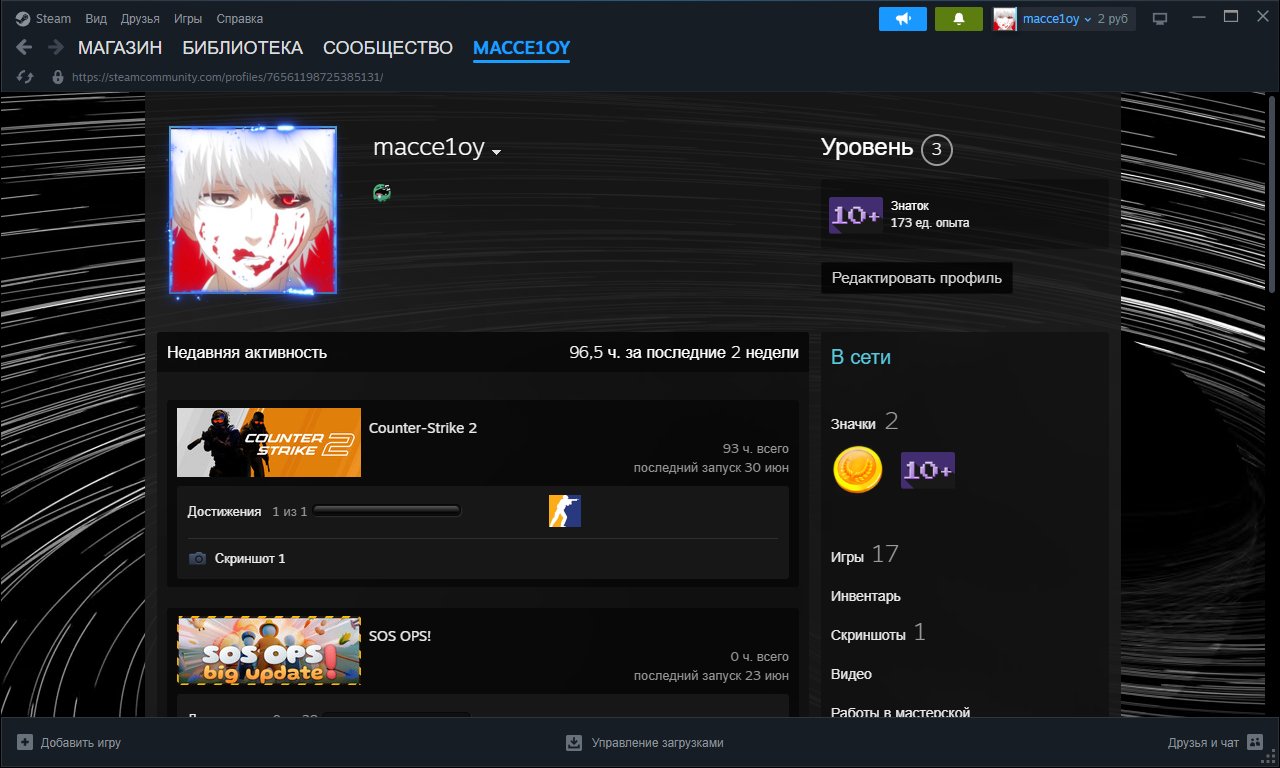Open the Инвентарь link
The image size is (1280, 768).
[866, 596]
